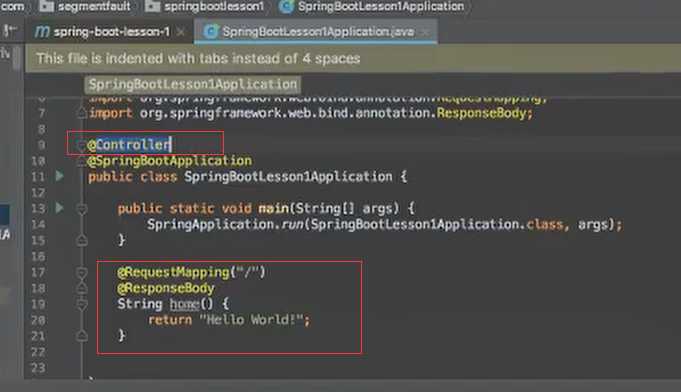The image size is (681, 392).
Task: Run class via gutter arrow on line 11
Action: 60,176
